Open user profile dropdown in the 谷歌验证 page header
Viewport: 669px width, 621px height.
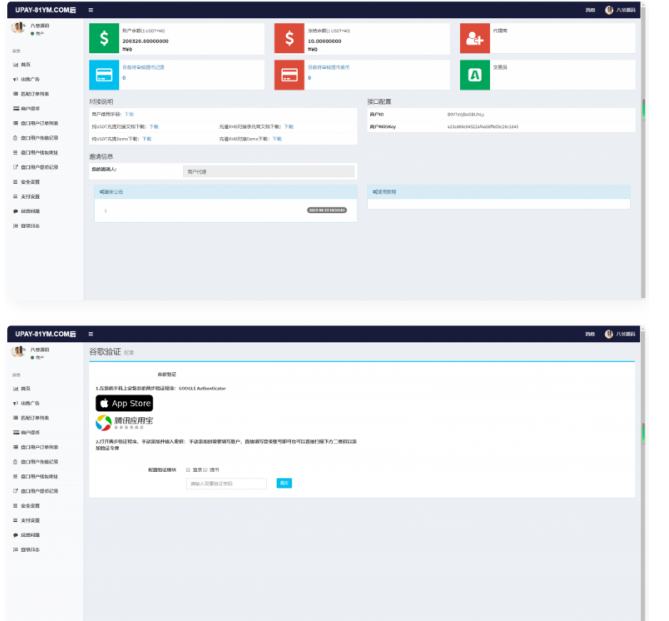coord(623,333)
